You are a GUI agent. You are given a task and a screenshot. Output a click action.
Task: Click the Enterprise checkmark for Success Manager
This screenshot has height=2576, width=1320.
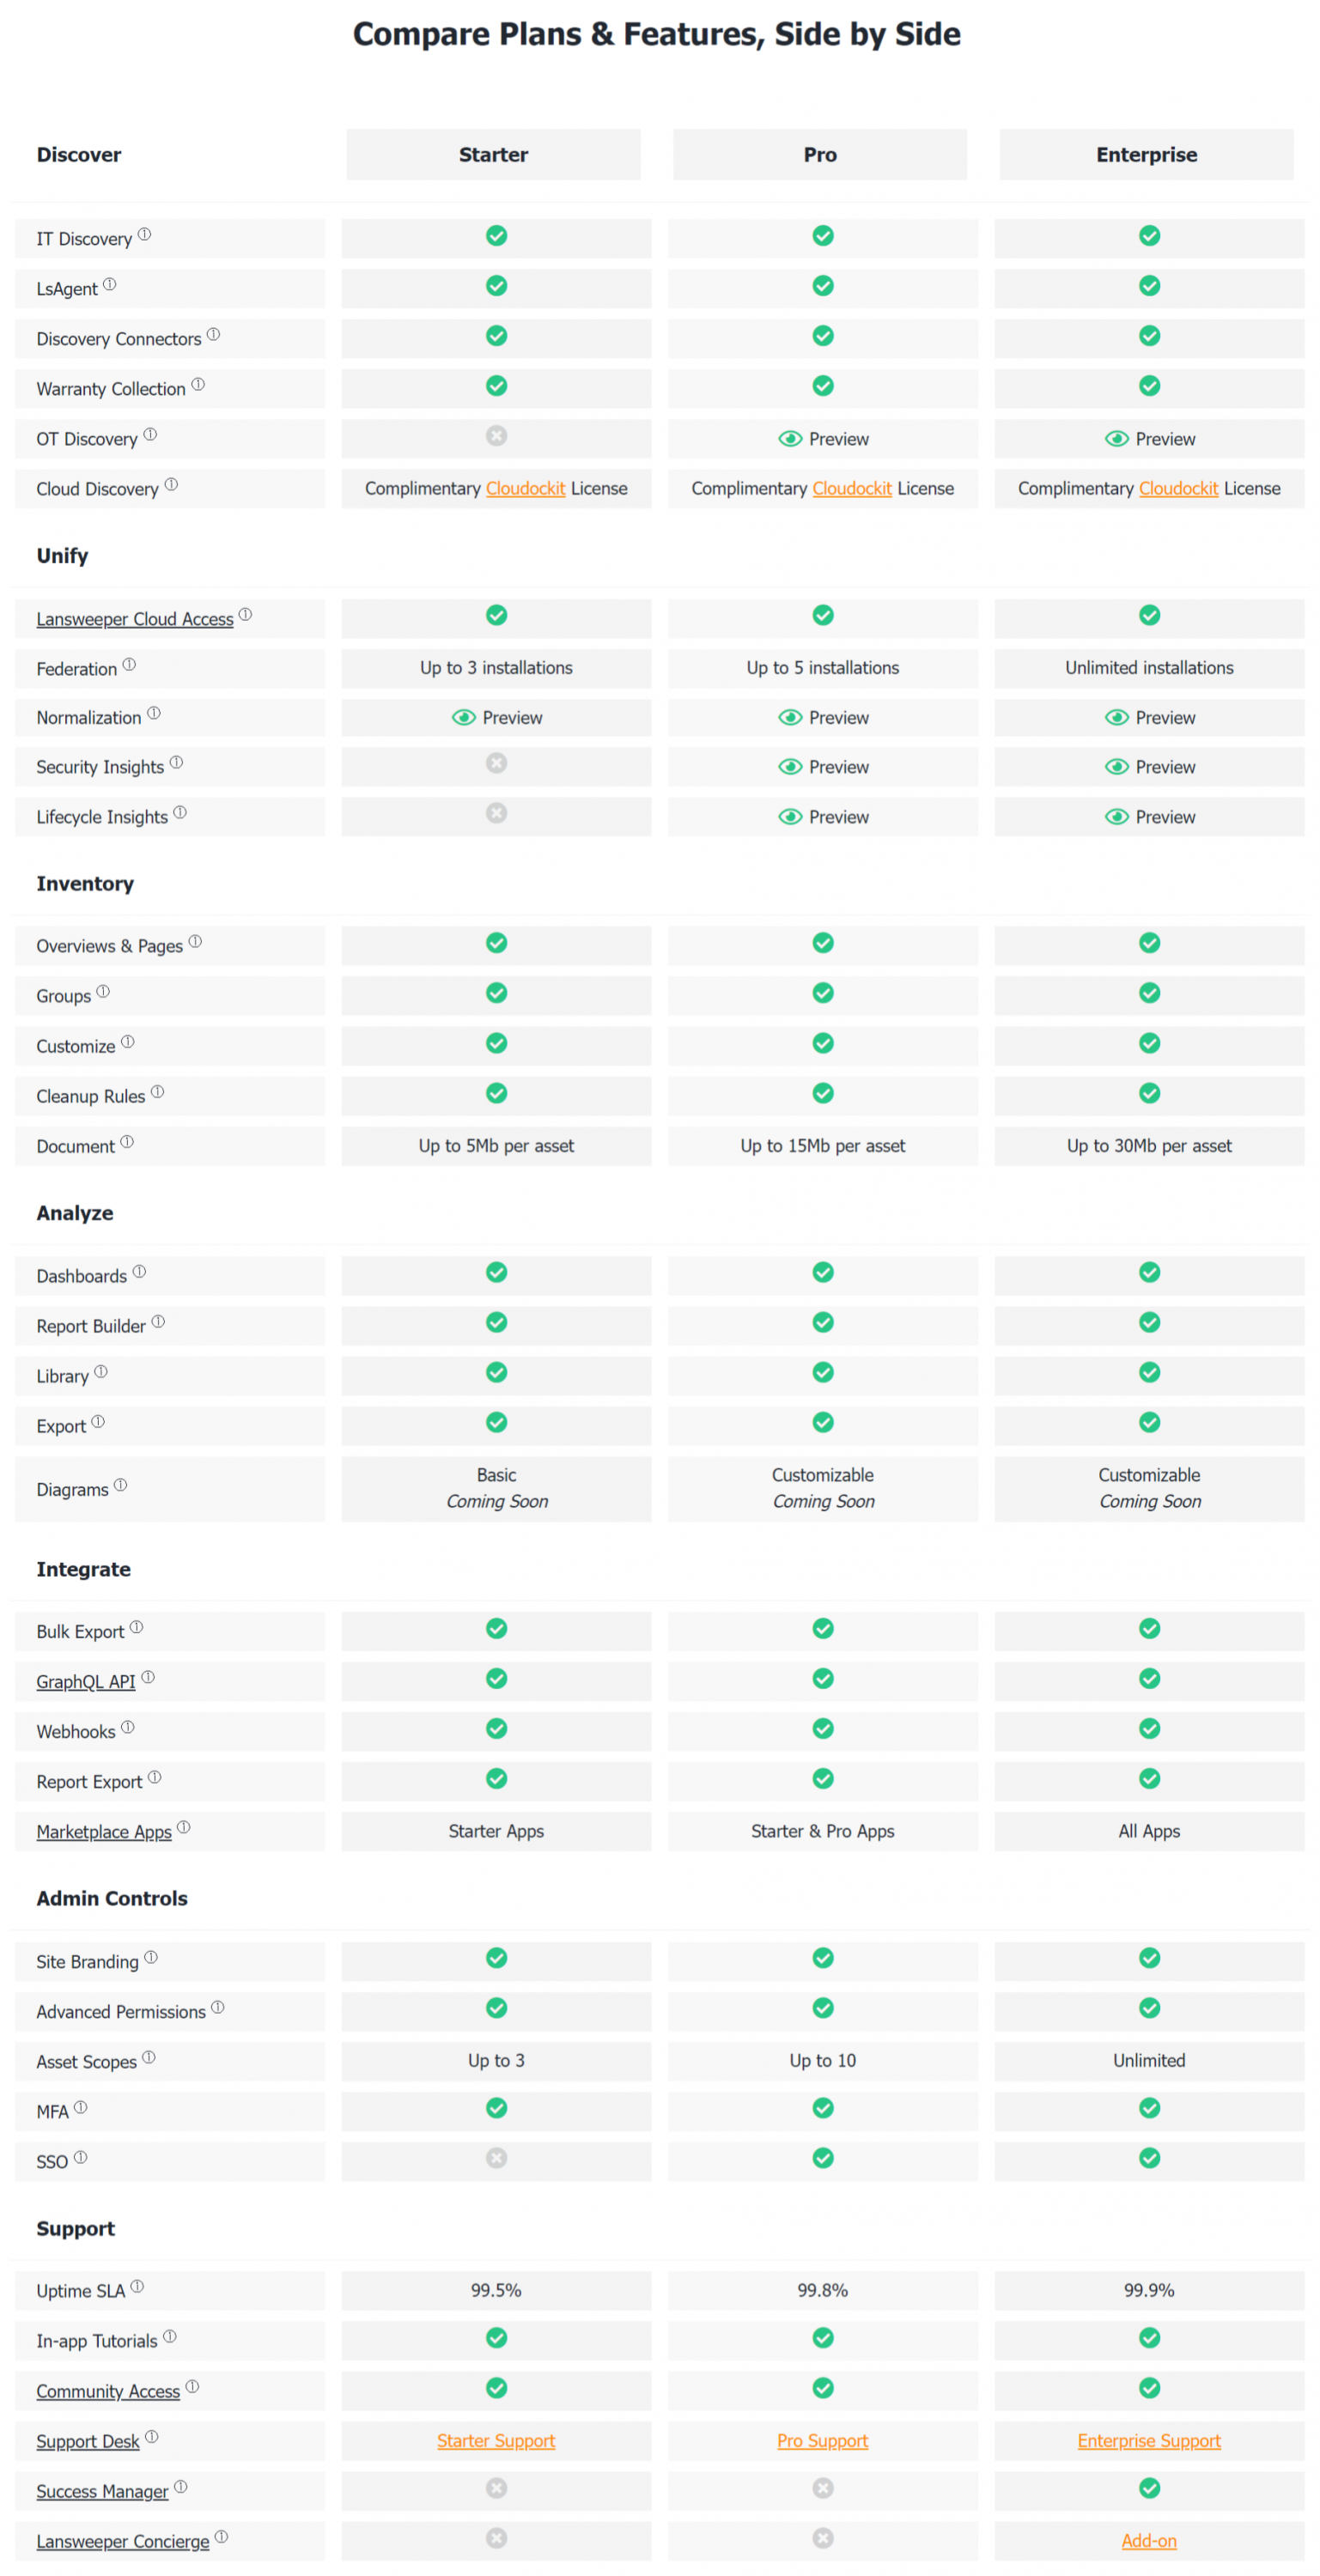point(1149,2488)
